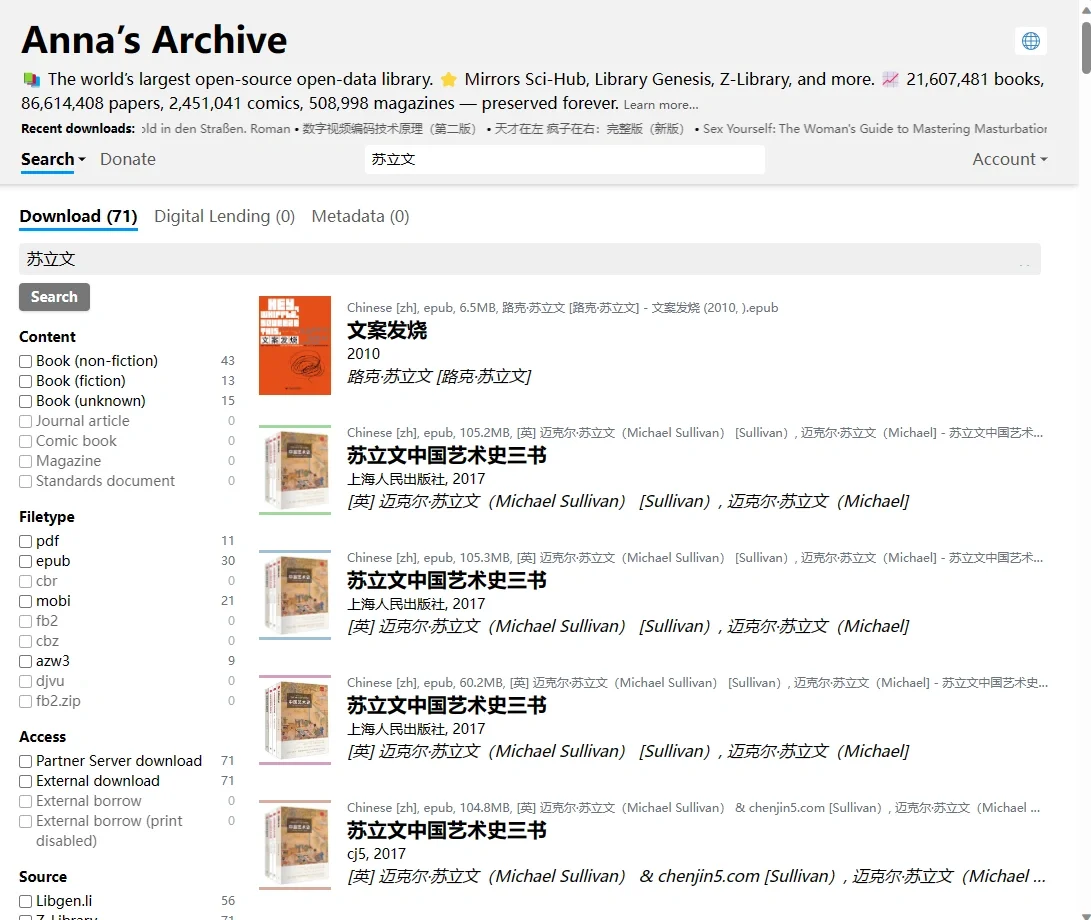The width and height of the screenshot is (1091, 920).
Task: Tick the Journal article checkbox
Action: coord(26,422)
